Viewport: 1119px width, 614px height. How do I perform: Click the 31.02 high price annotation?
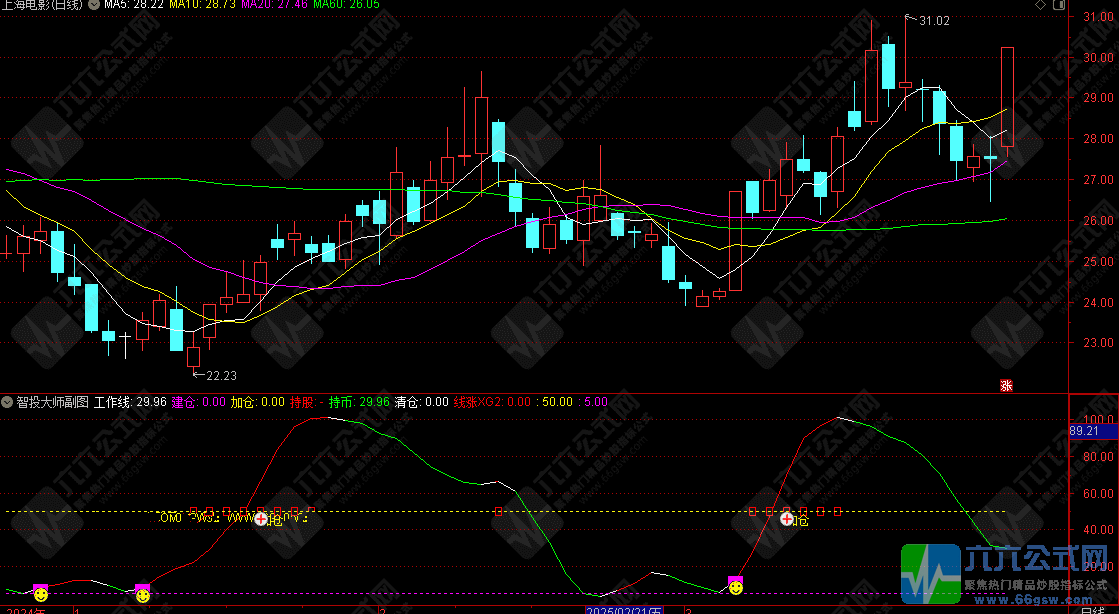coord(933,21)
